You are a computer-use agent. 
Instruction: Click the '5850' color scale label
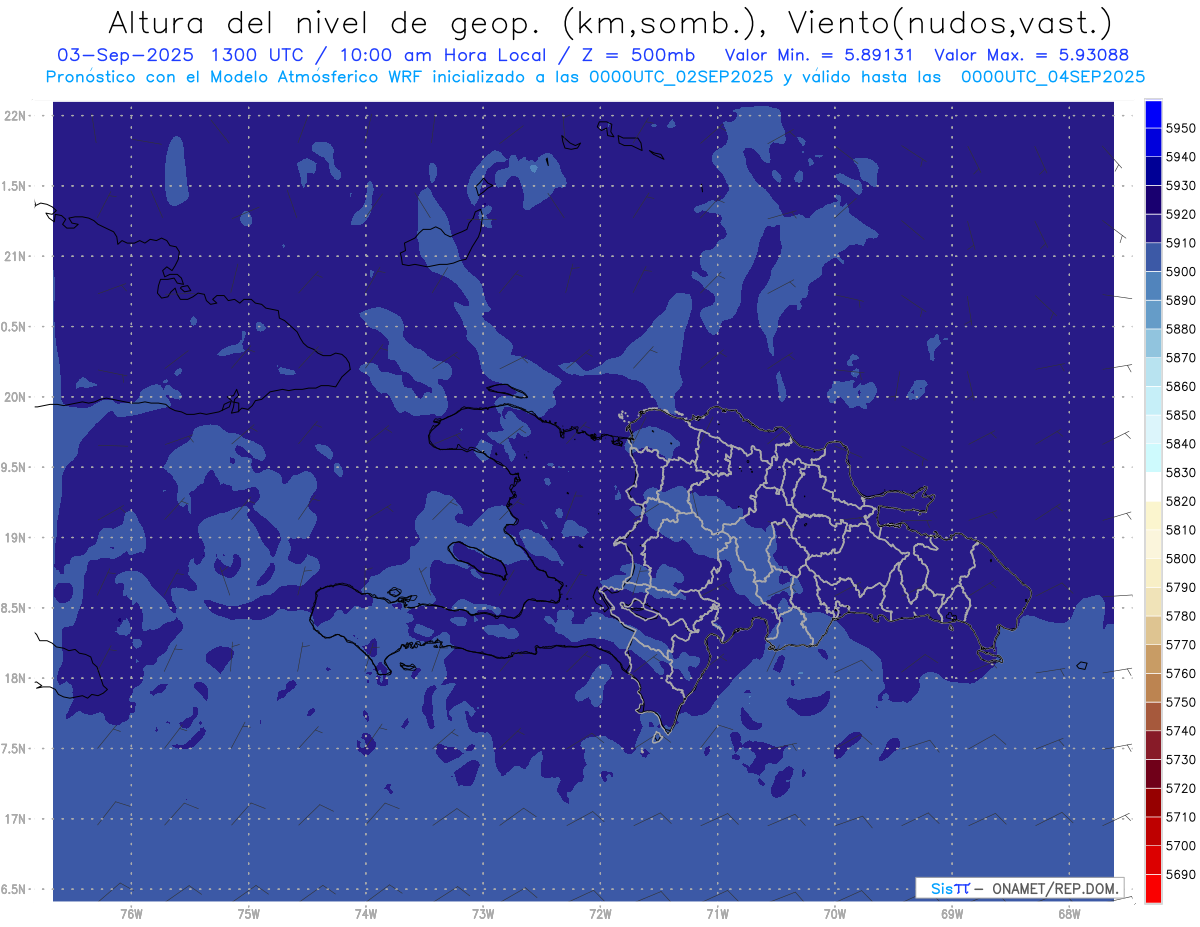[x=1180, y=415]
